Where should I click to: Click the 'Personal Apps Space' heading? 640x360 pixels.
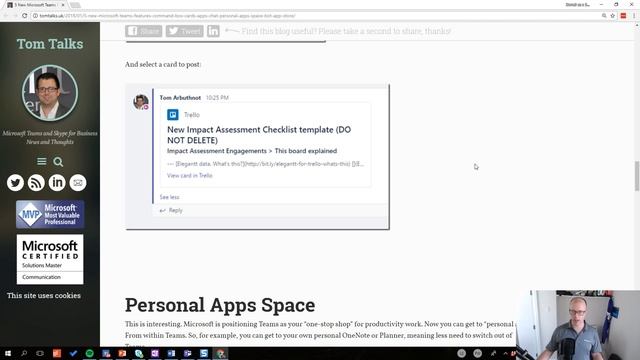[x=220, y=305]
